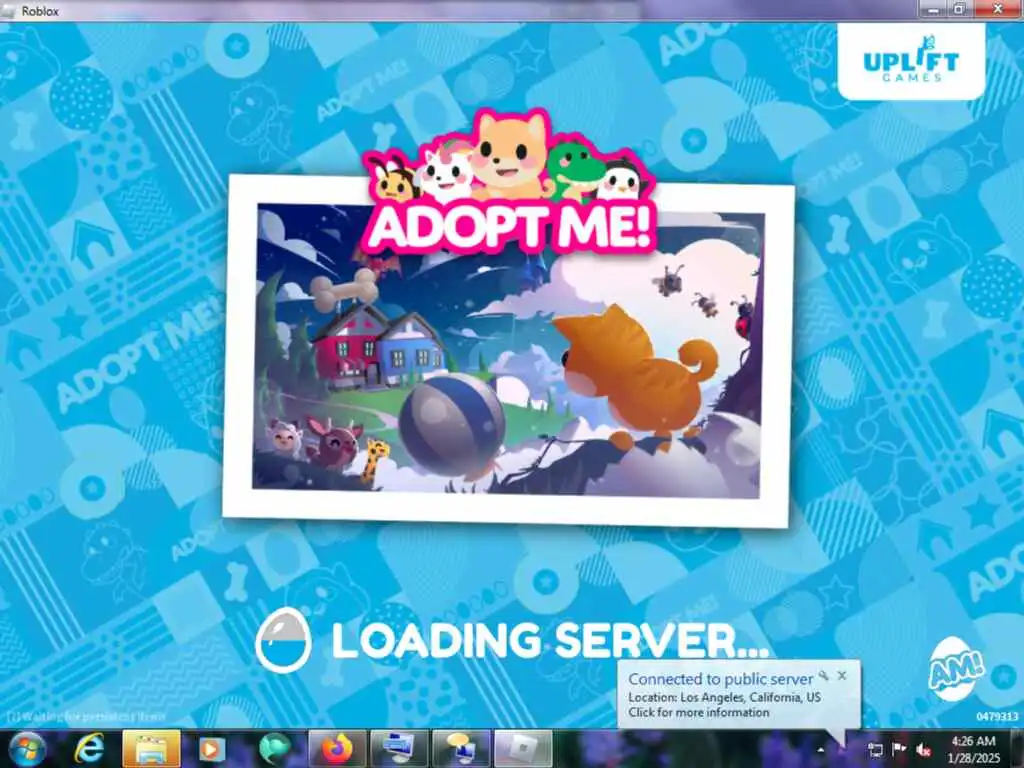The image size is (1024, 768).
Task: Open the notification balloon wrench options
Action: click(x=824, y=676)
